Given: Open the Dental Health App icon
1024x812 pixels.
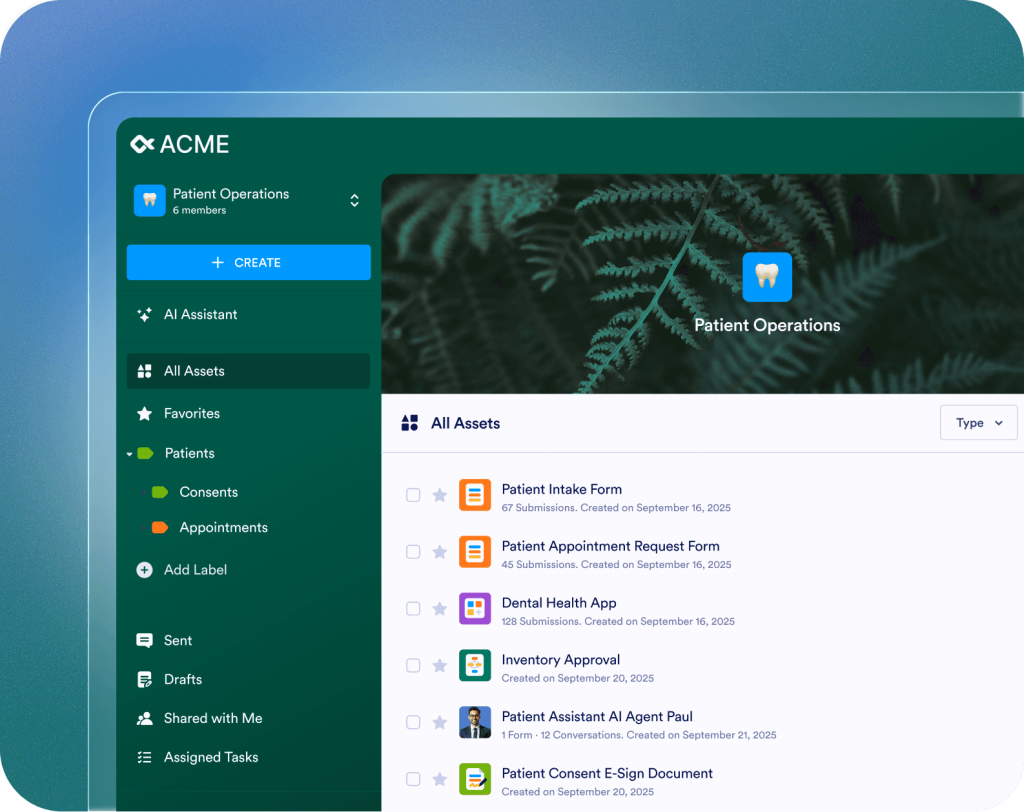Looking at the screenshot, I should (474, 608).
